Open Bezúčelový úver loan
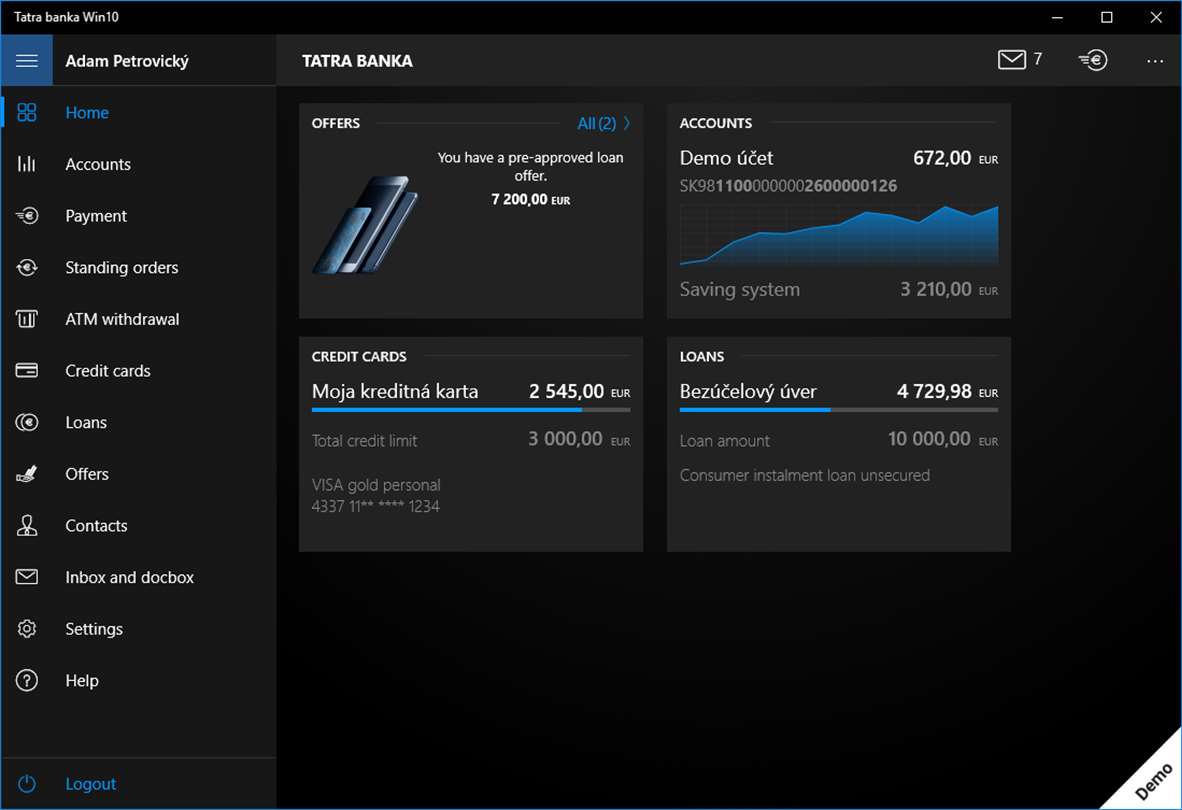This screenshot has width=1182, height=810. [748, 392]
